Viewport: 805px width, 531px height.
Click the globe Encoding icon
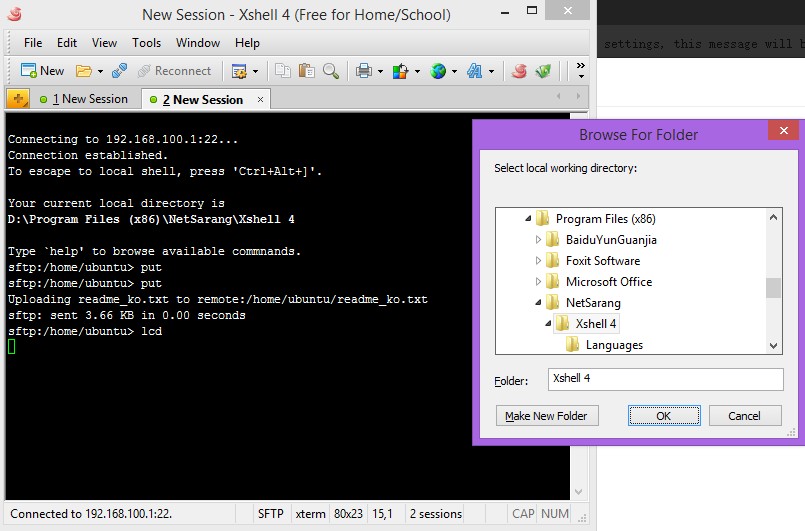(x=438, y=71)
